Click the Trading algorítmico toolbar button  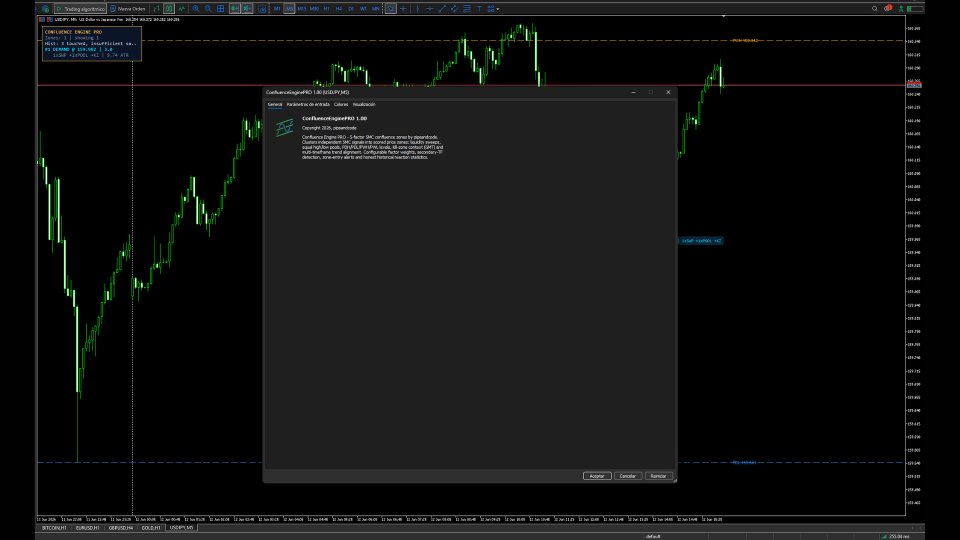81,9
